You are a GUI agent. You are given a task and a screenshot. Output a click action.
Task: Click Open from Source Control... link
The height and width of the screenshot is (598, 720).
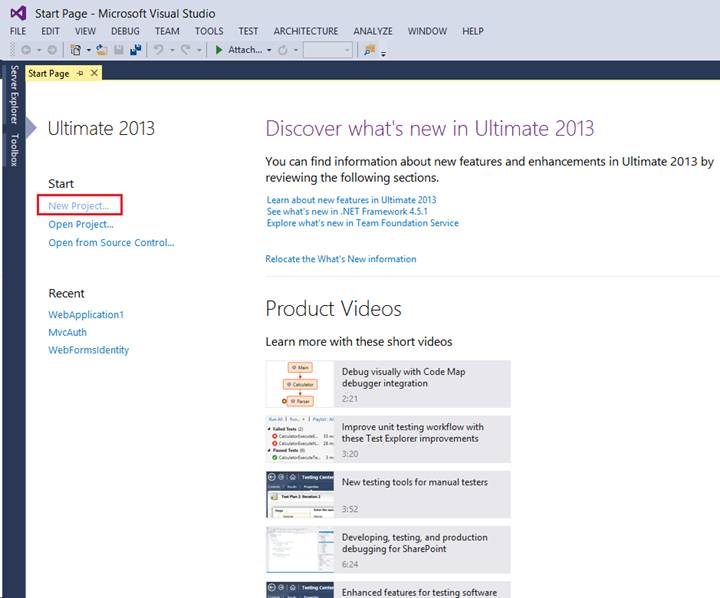(x=111, y=242)
